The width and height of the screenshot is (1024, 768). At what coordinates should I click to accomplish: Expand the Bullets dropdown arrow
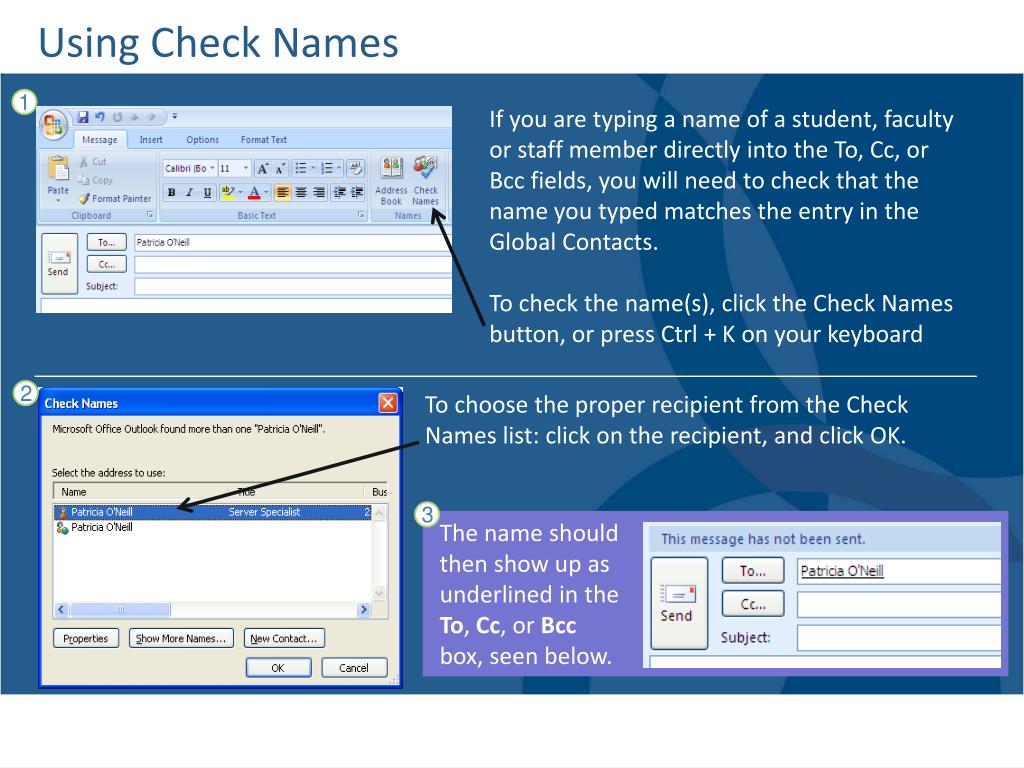tap(313, 168)
